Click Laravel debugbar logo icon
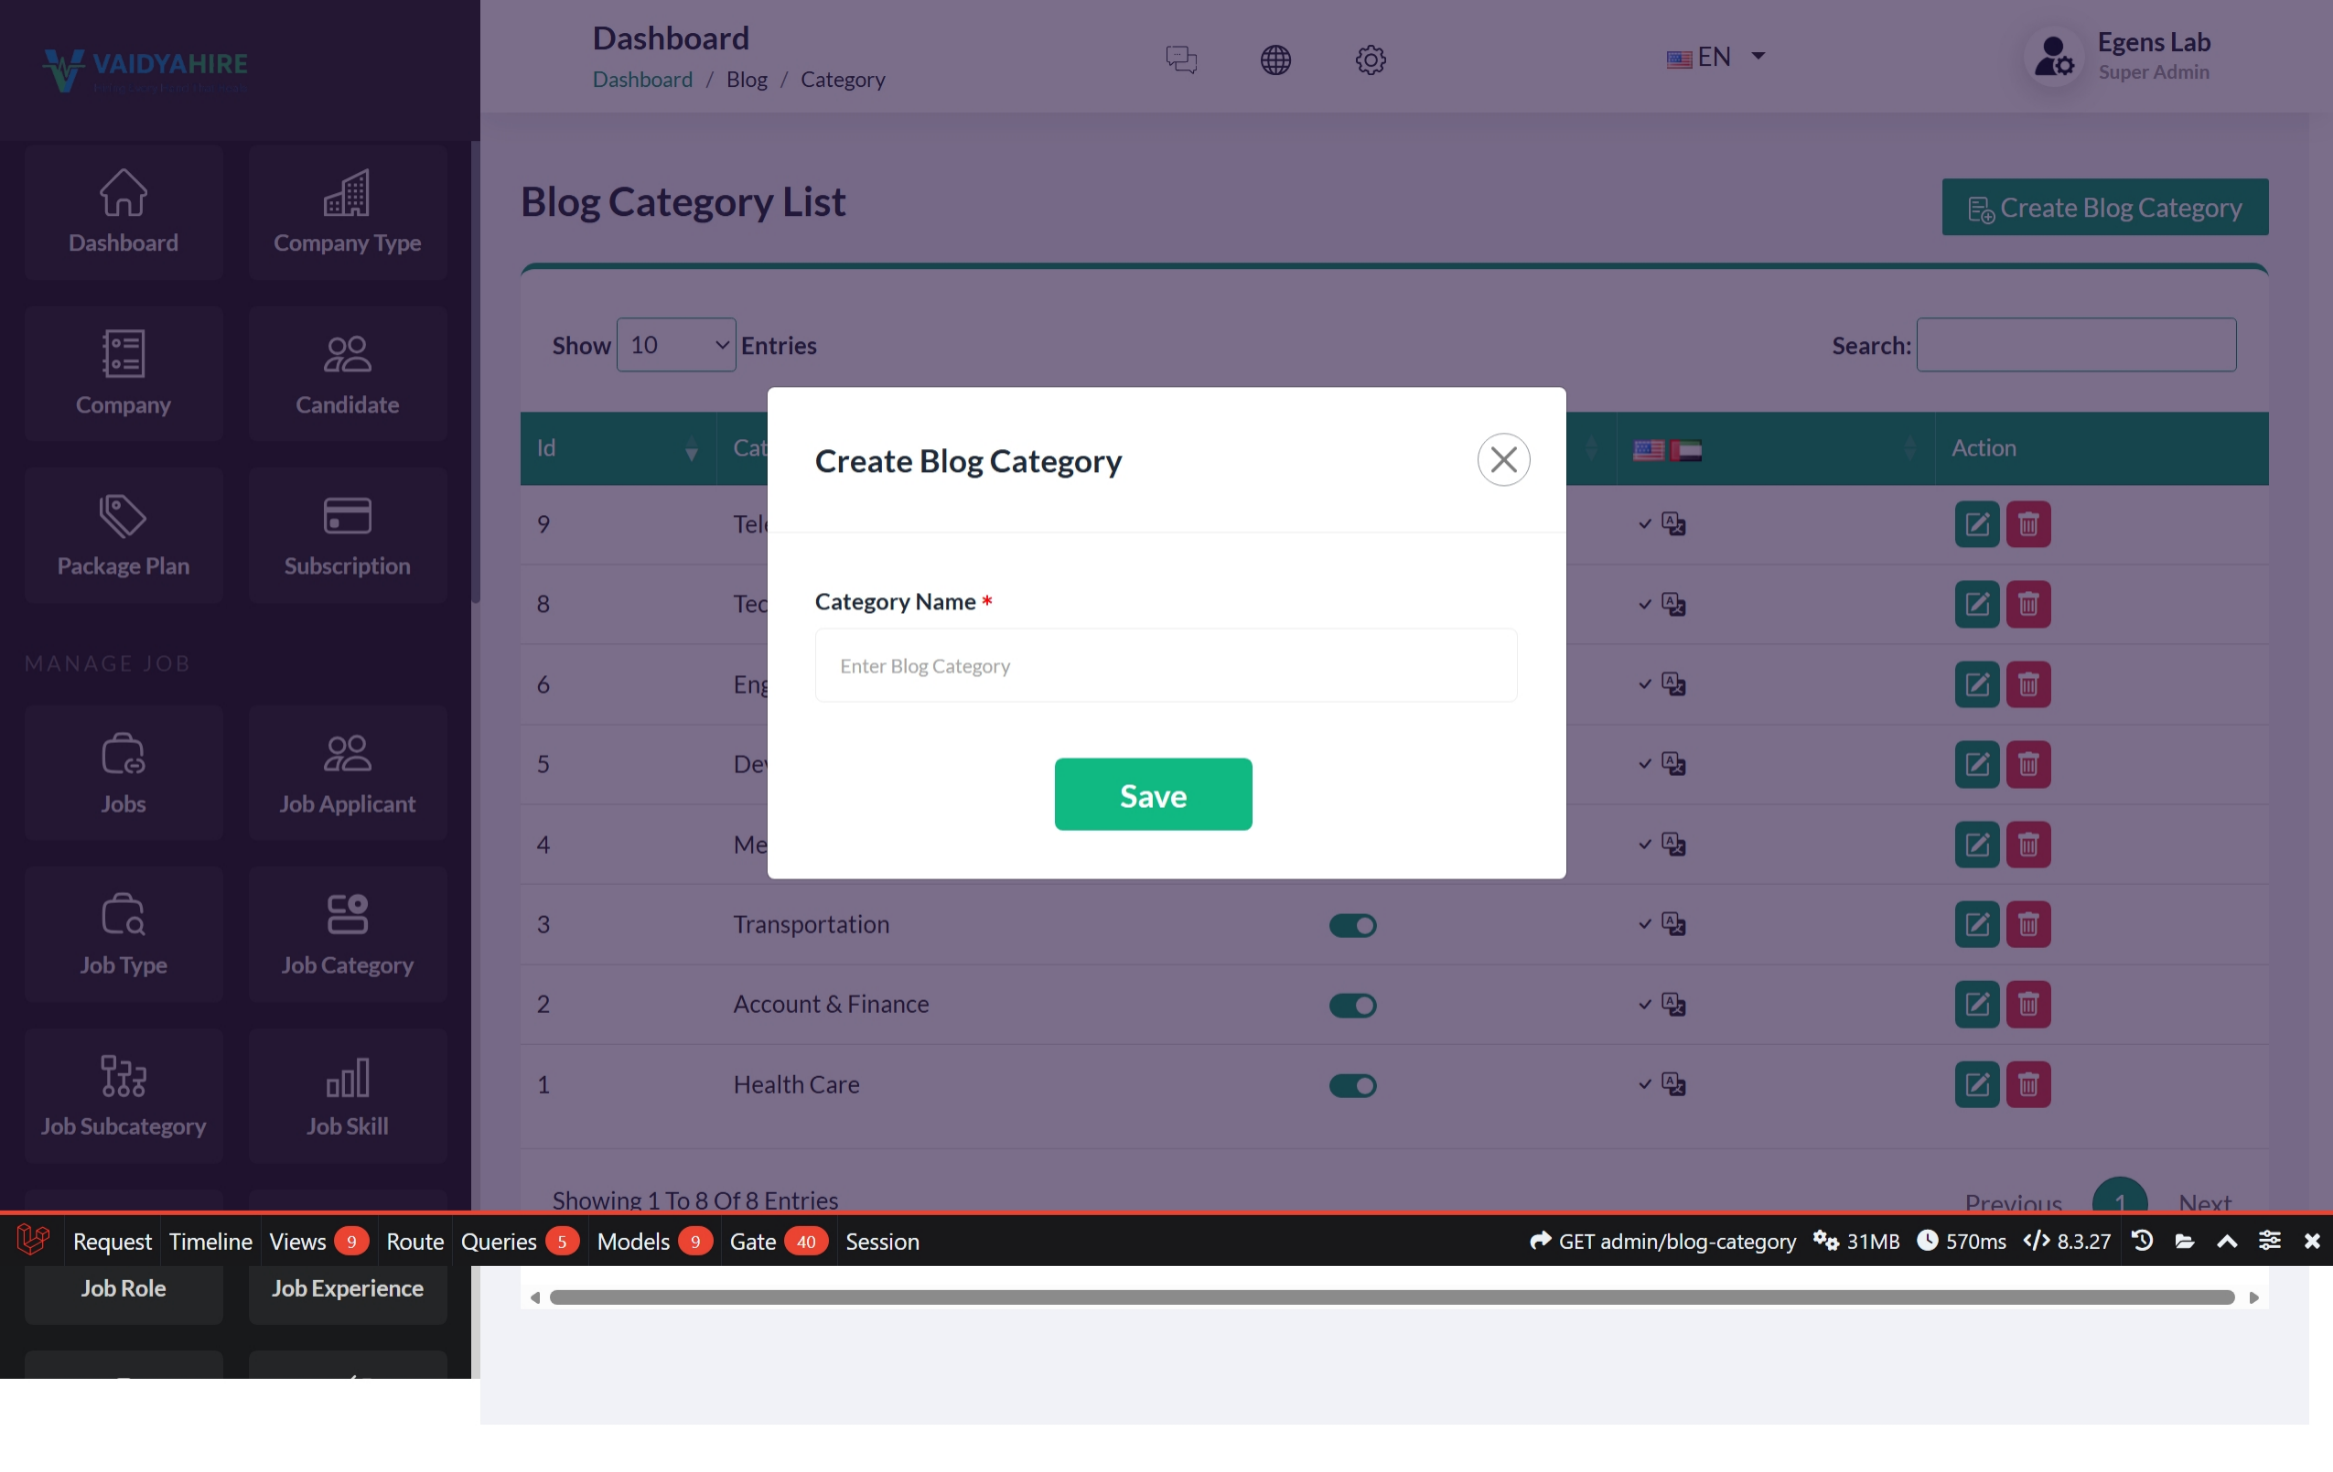Screen dimensions: 2333x1472 33,1240
